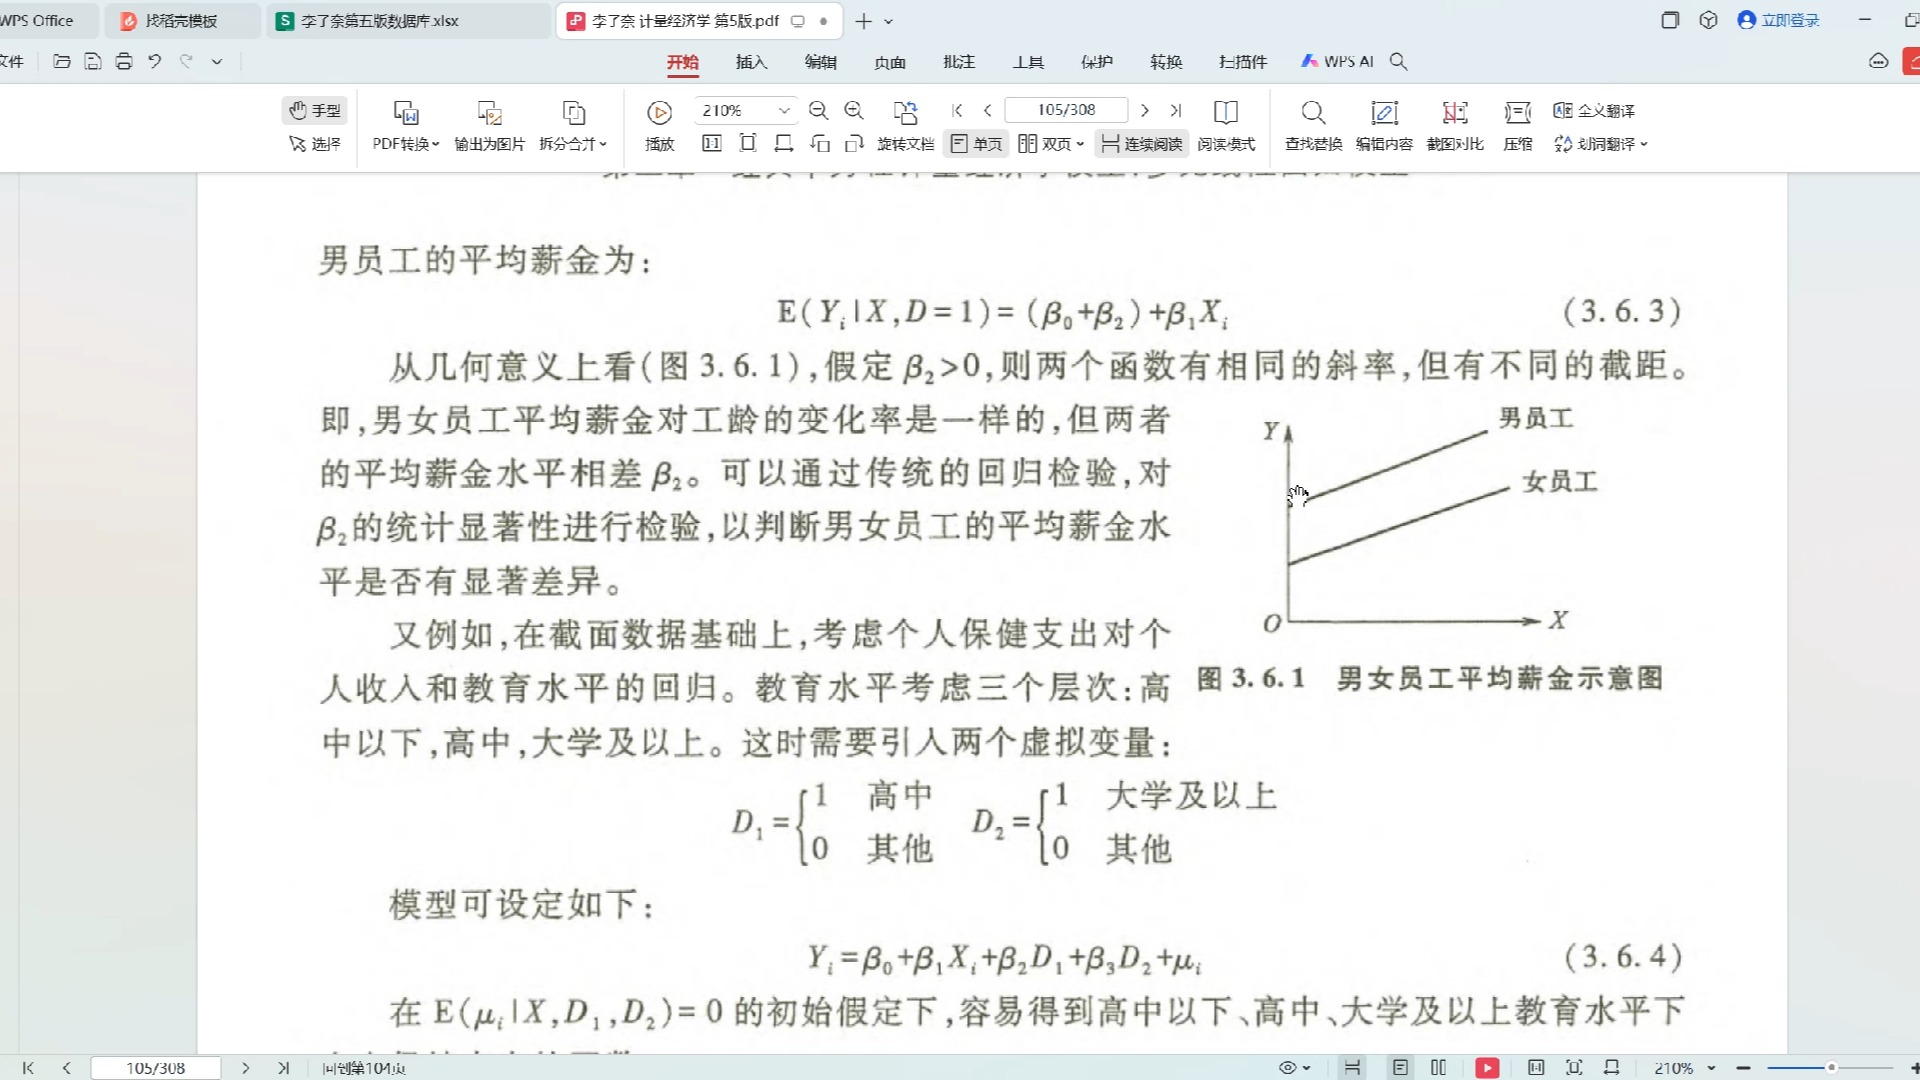Viewport: 1920px width, 1080px height.
Task: Click 立即登录 to sign in
Action: click(1779, 20)
